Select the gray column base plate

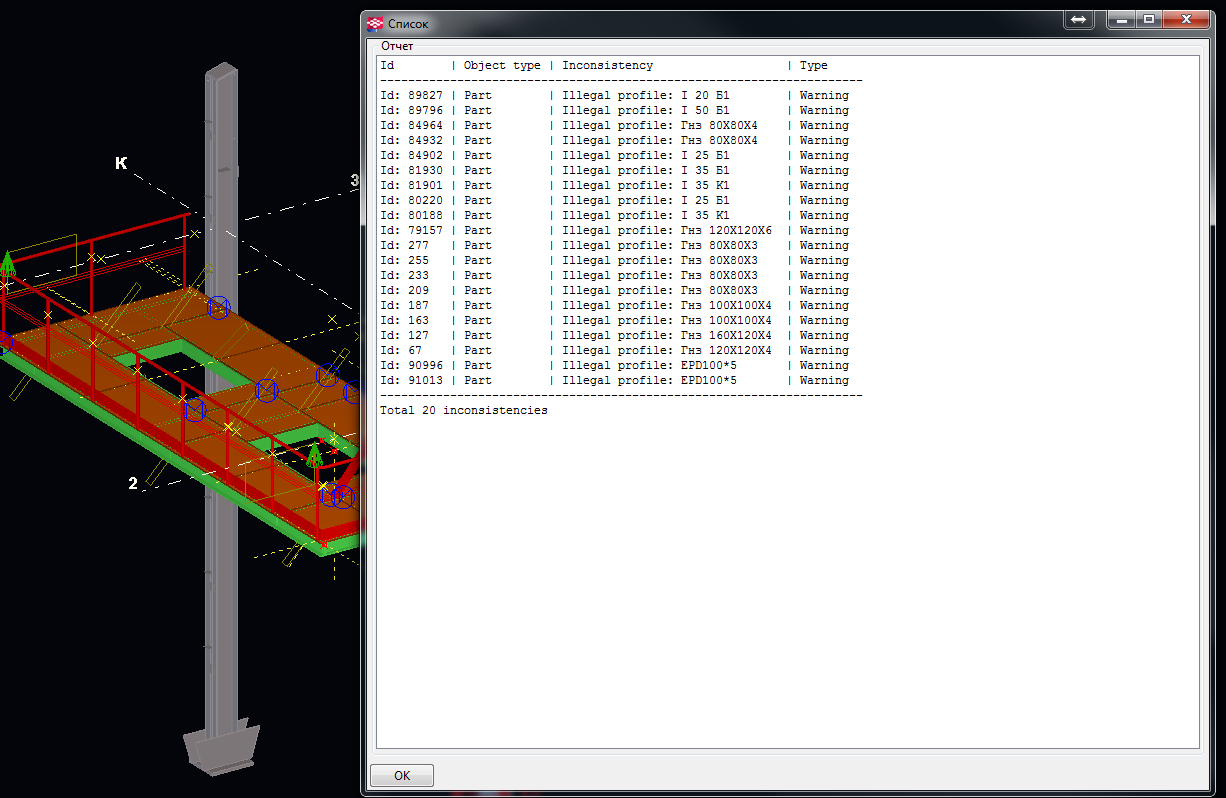click(x=221, y=748)
